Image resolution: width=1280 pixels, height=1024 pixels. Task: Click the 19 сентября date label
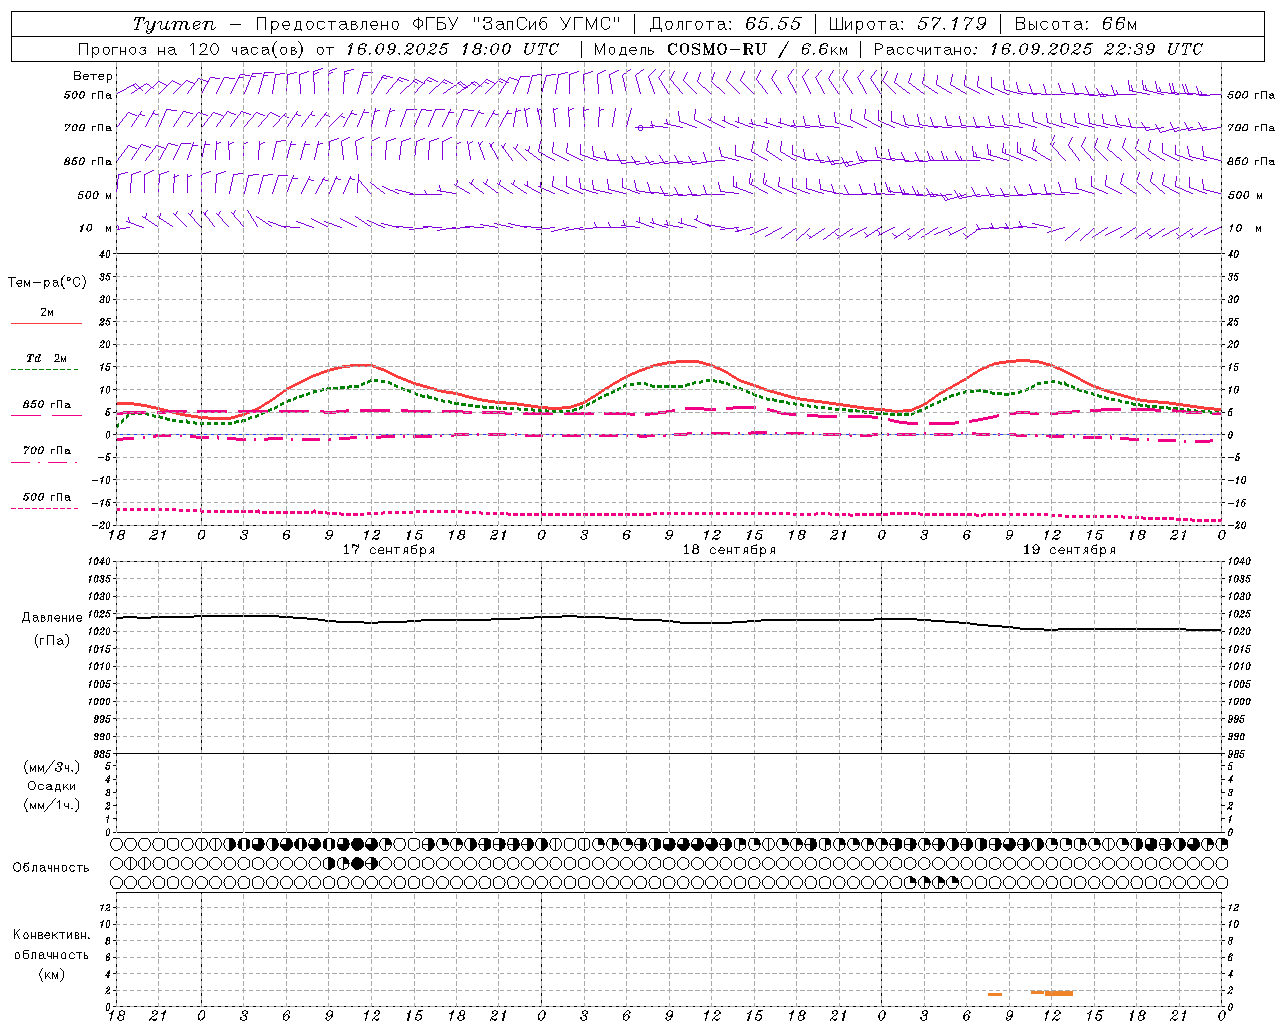(1069, 550)
